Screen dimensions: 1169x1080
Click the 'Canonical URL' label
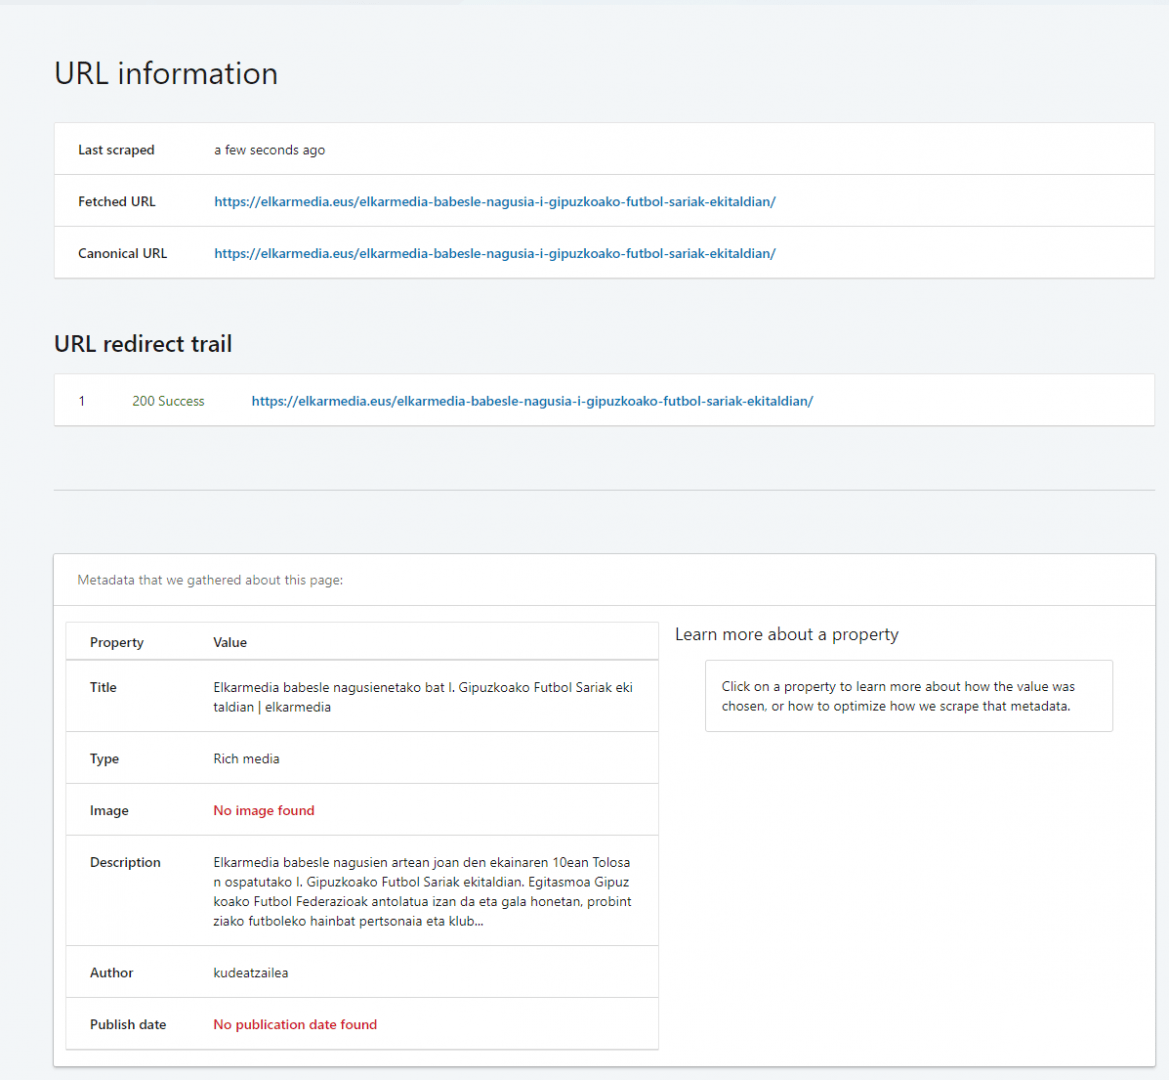(x=122, y=253)
